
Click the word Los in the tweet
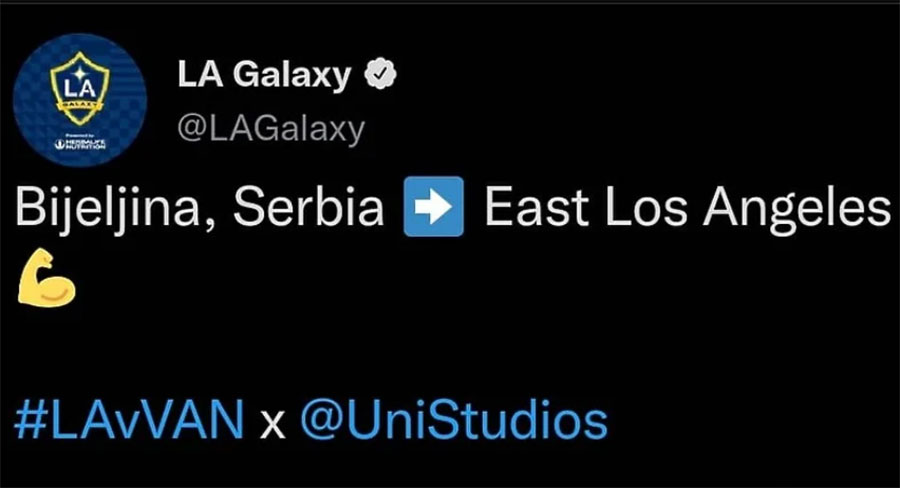coord(645,207)
